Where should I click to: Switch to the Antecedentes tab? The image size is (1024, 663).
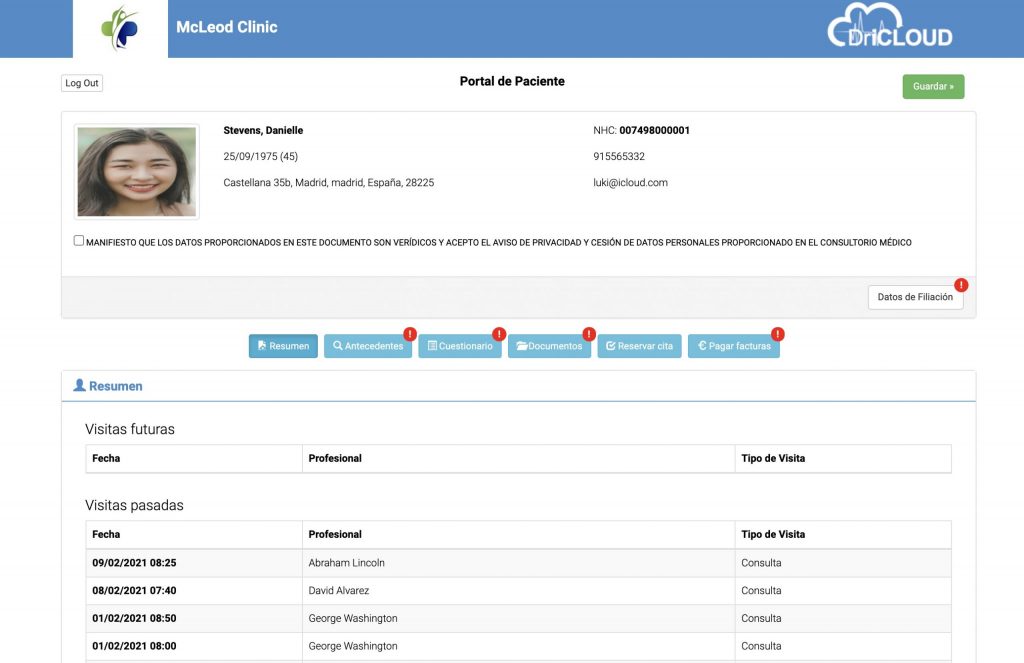[x=367, y=346]
